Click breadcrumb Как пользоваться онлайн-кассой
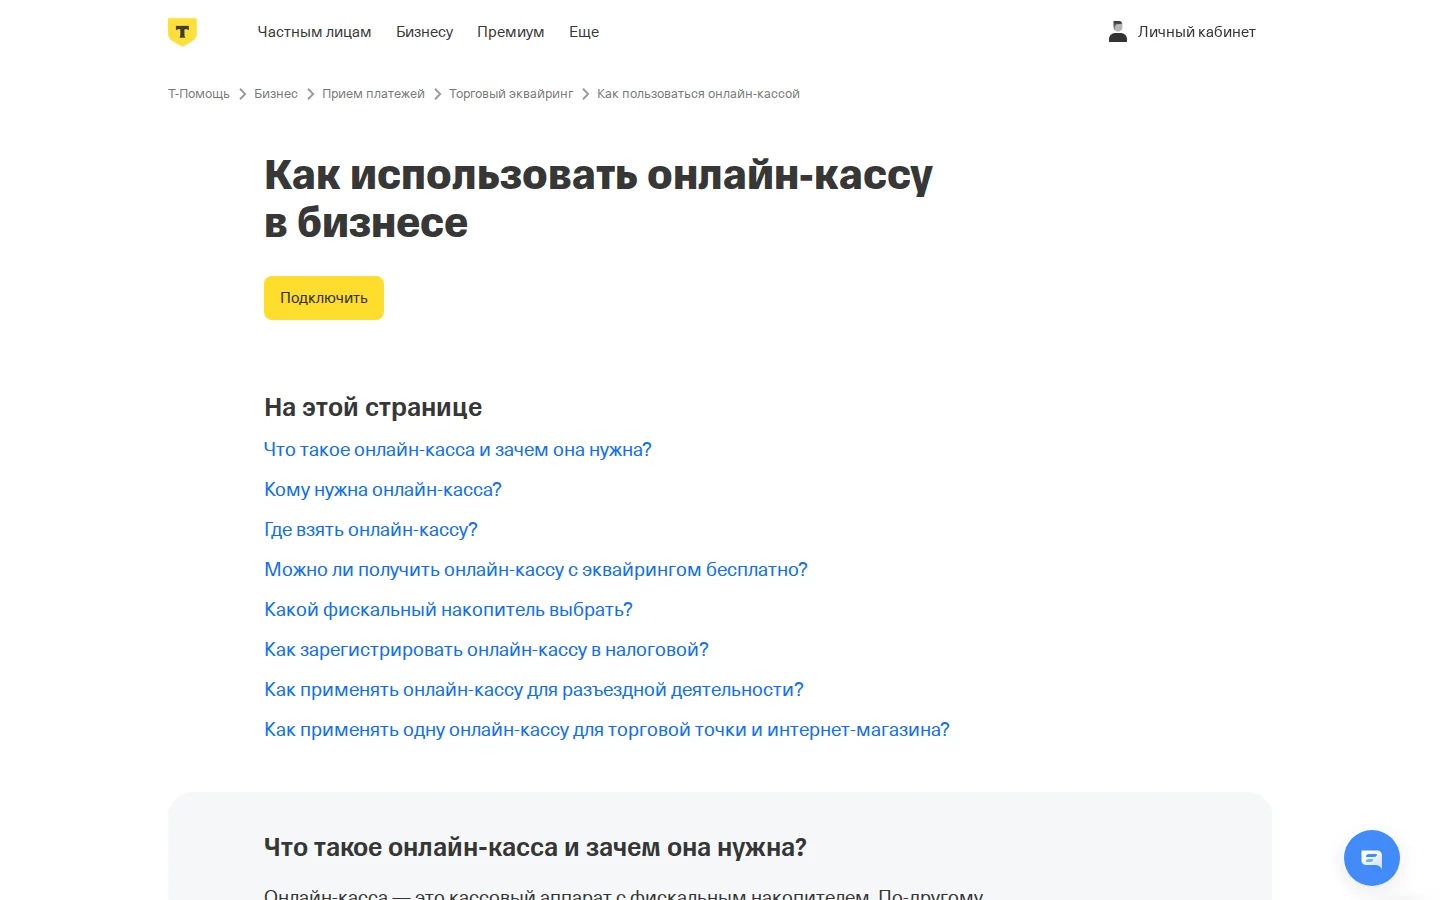This screenshot has height=900, width=1440. pos(698,94)
